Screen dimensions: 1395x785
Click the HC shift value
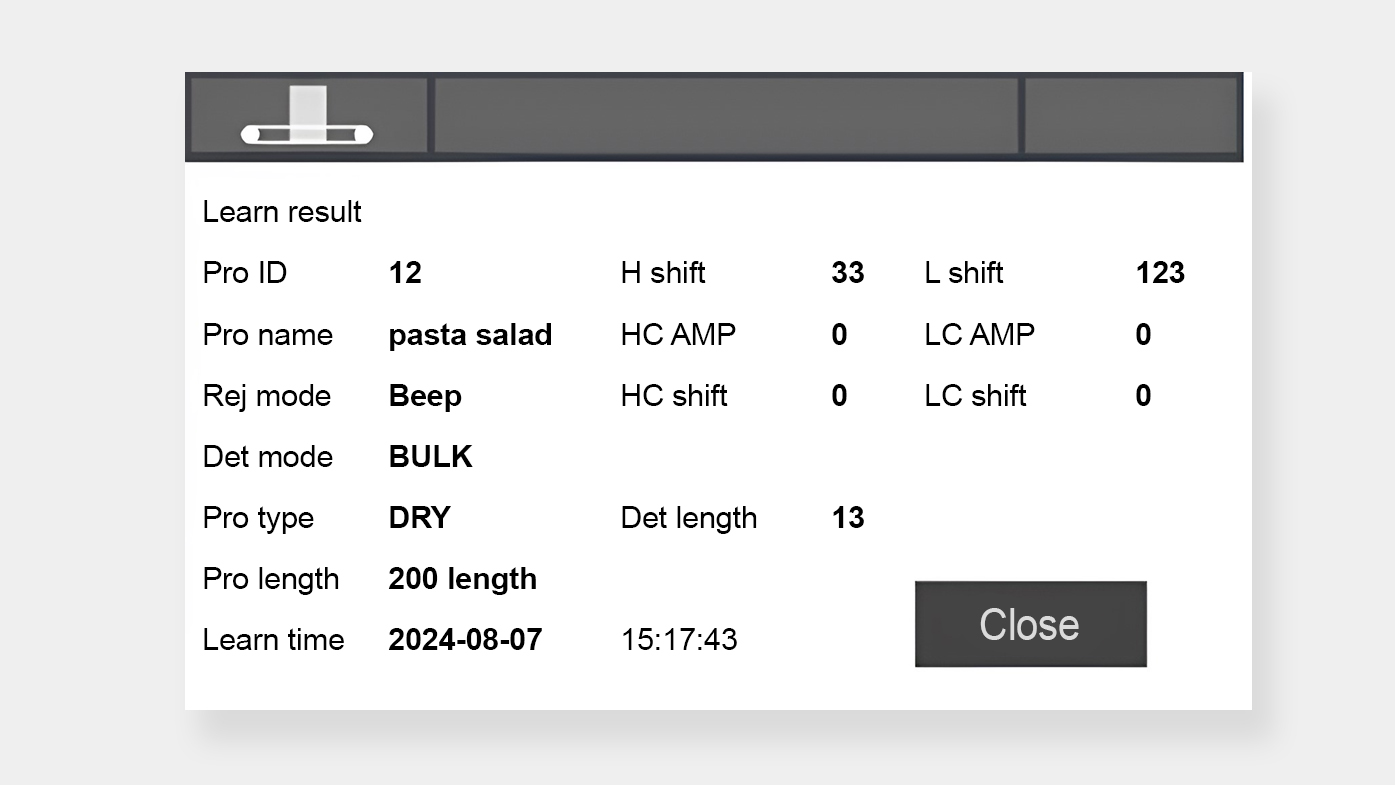(x=839, y=396)
